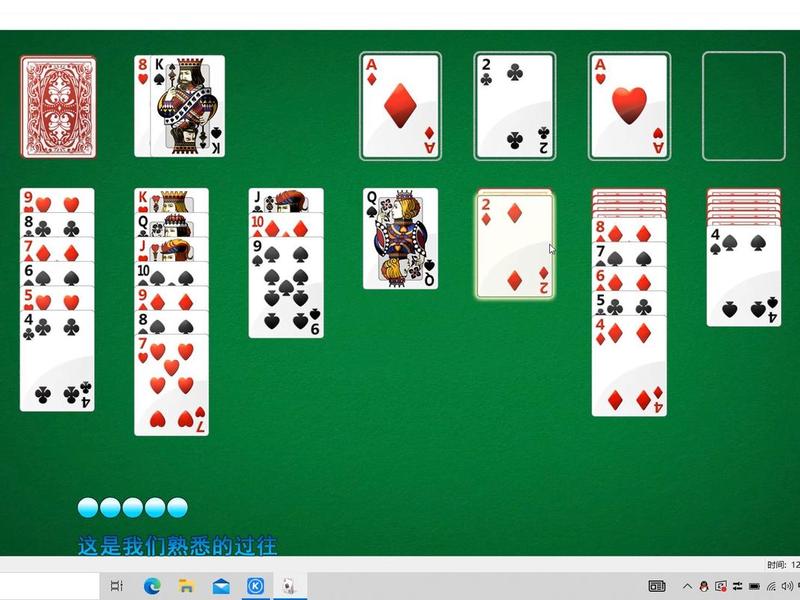Click the empty fourth foundation slot
800x600 pixels.
point(743,106)
